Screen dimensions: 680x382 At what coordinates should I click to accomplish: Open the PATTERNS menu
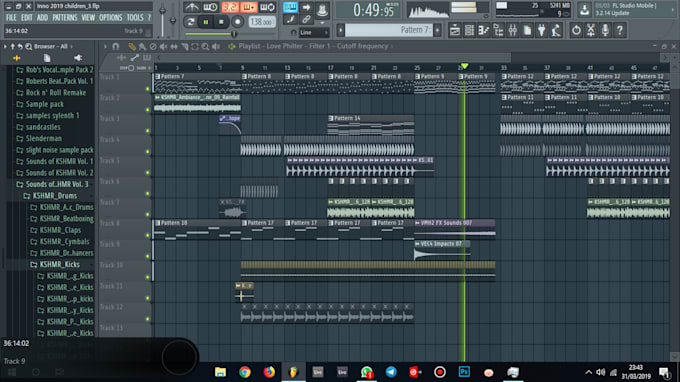coord(65,18)
